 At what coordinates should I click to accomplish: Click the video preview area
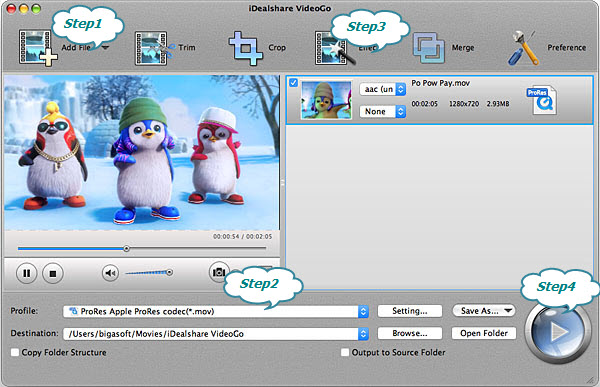click(142, 153)
